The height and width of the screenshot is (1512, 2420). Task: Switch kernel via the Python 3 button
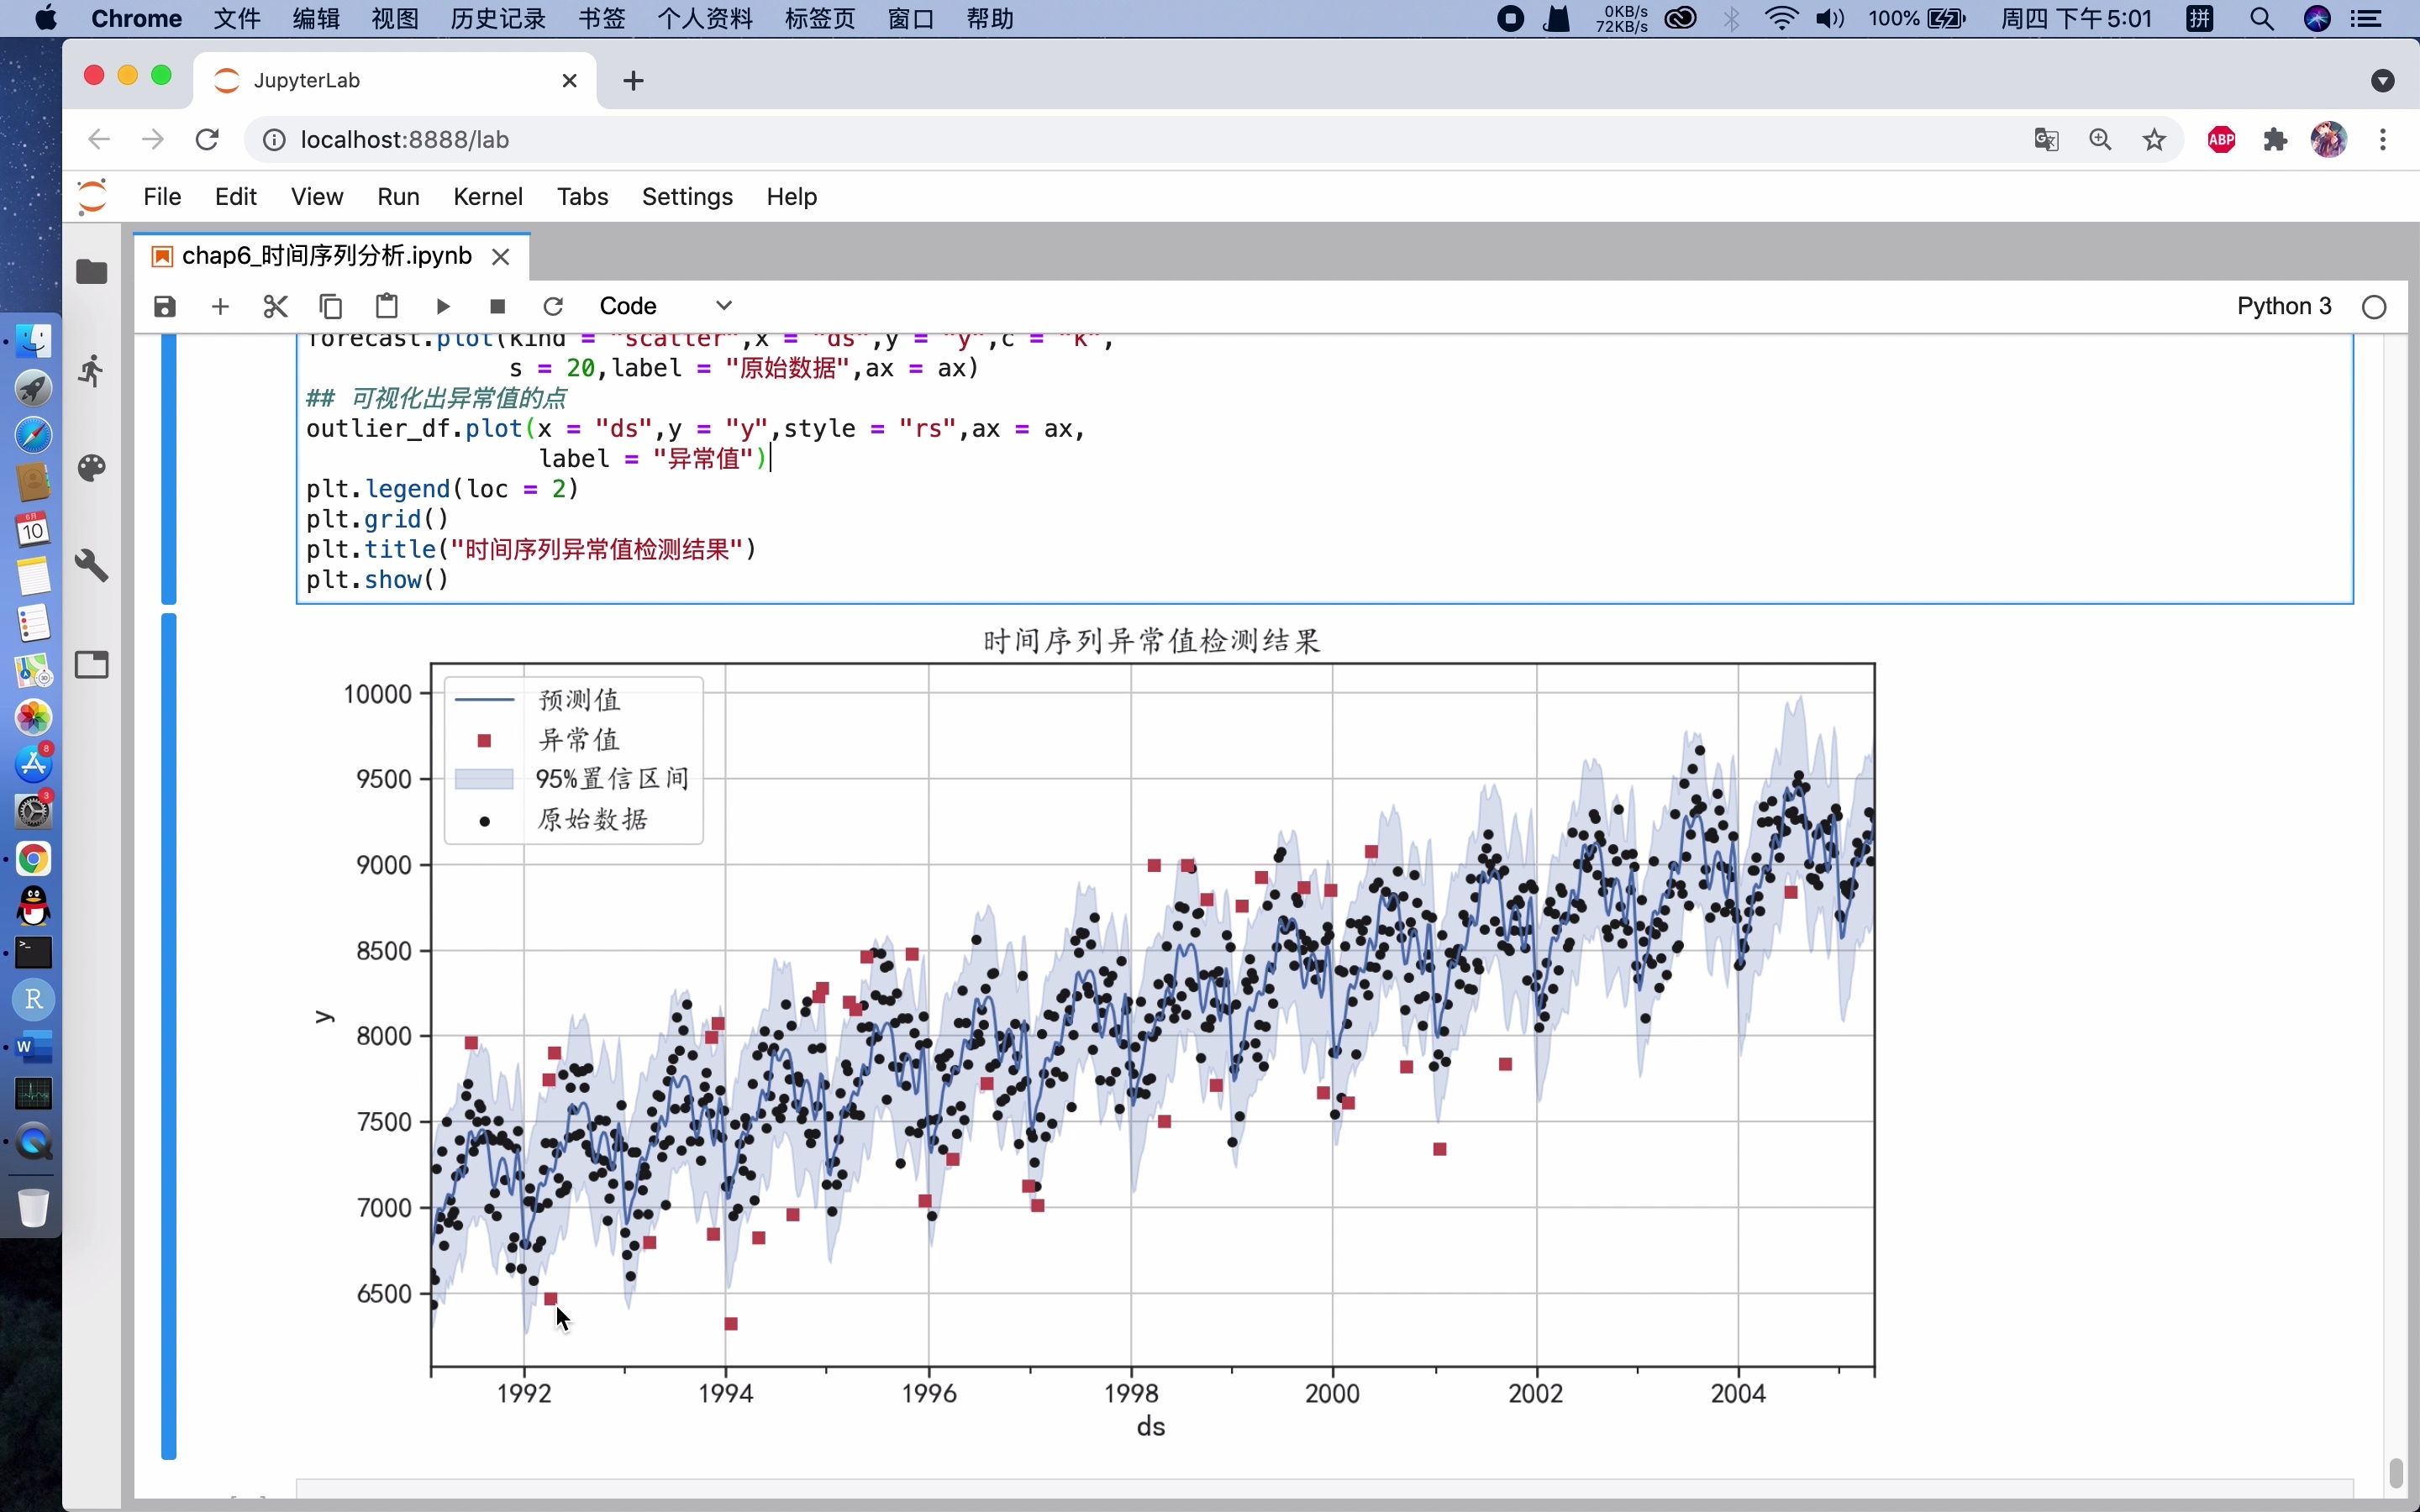coord(2283,306)
